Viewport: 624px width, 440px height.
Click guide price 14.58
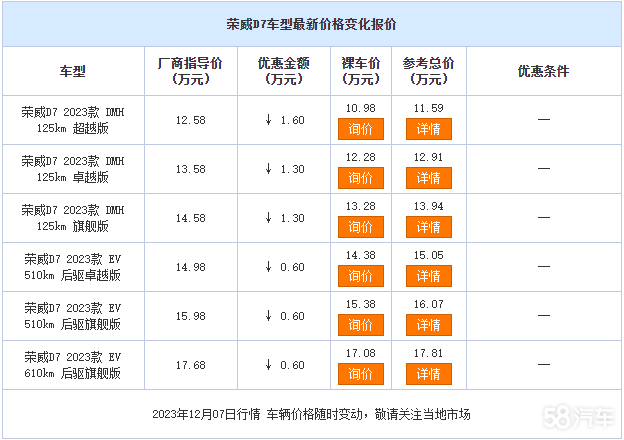pos(191,218)
